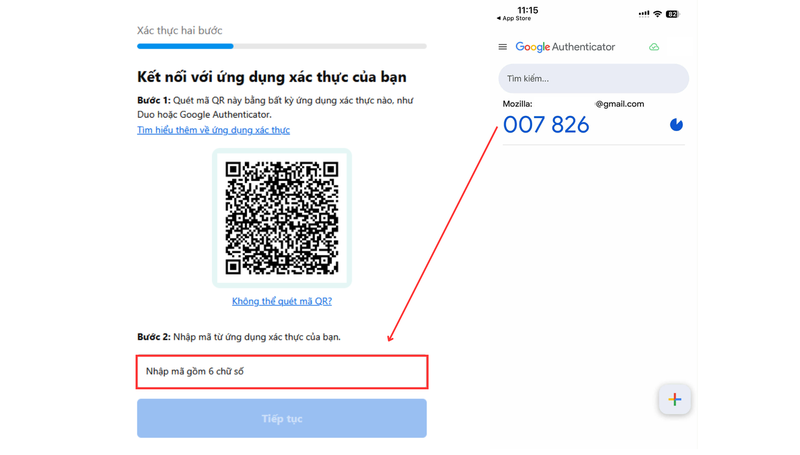The image size is (800, 455).
Task: Click the 'Tìm kiếm...' search box
Action: 593,79
